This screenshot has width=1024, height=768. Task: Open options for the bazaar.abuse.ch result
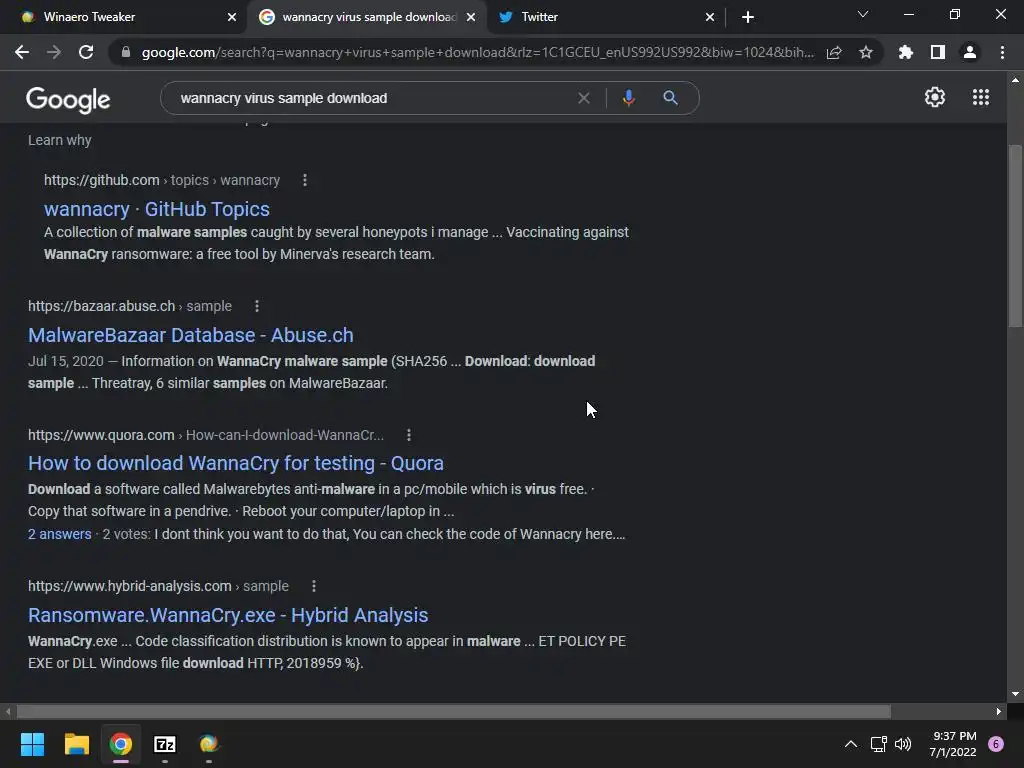[x=257, y=306]
